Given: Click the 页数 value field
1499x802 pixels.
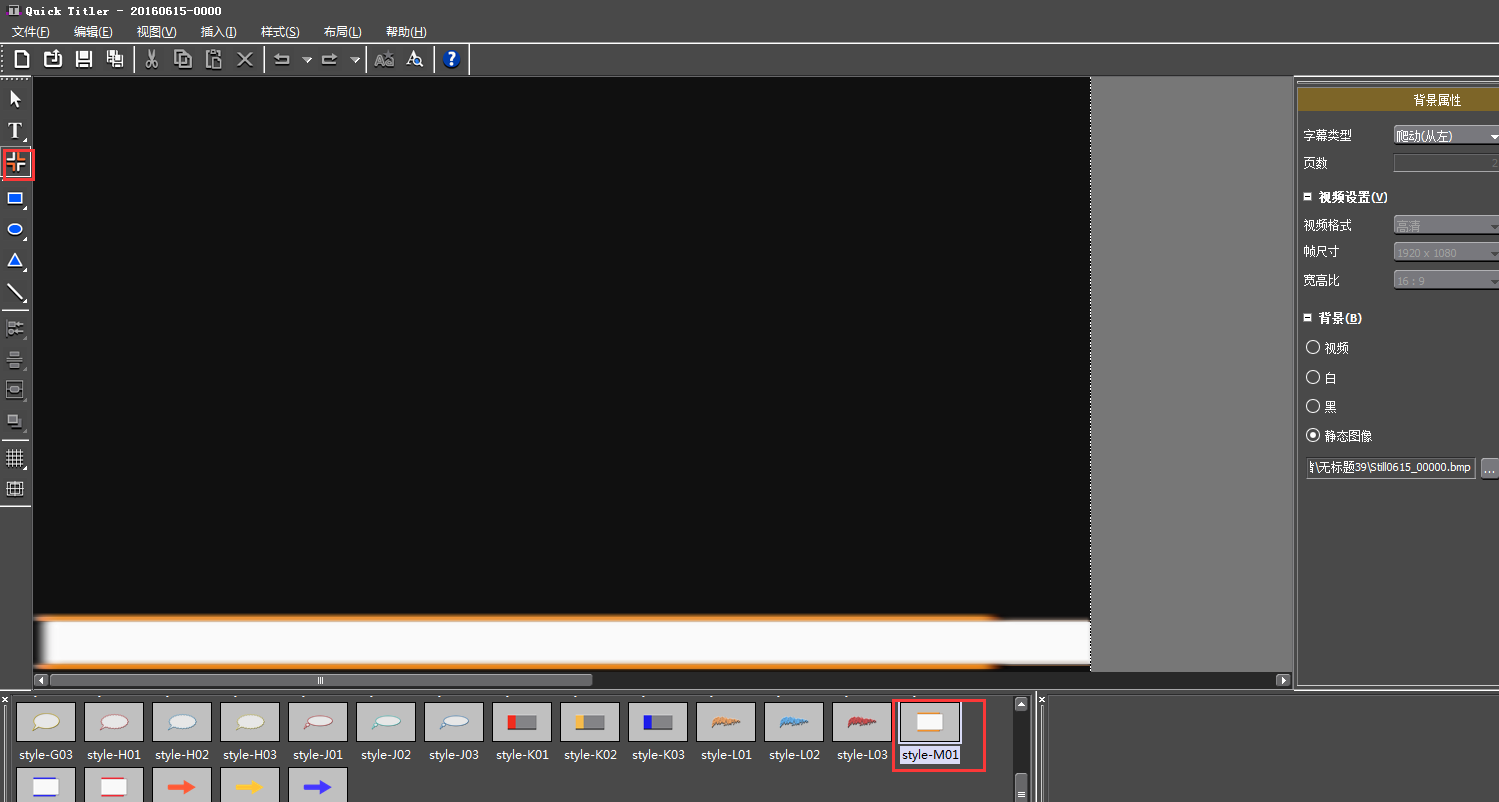Looking at the screenshot, I should [x=1446, y=163].
